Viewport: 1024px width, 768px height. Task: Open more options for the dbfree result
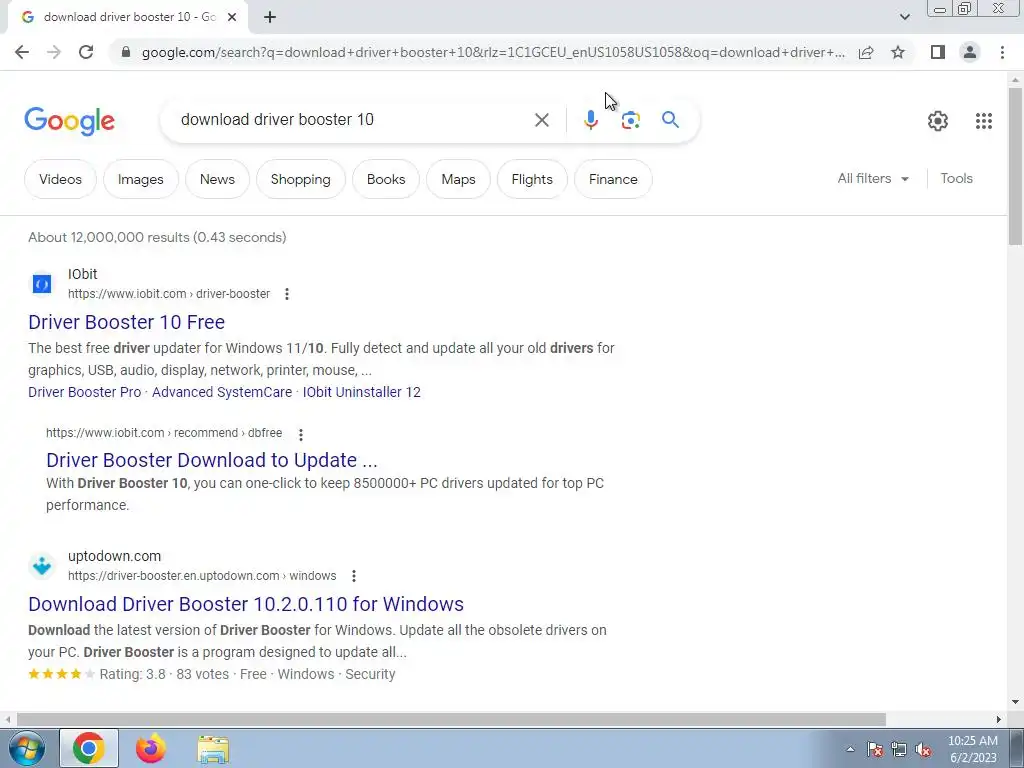(x=300, y=434)
